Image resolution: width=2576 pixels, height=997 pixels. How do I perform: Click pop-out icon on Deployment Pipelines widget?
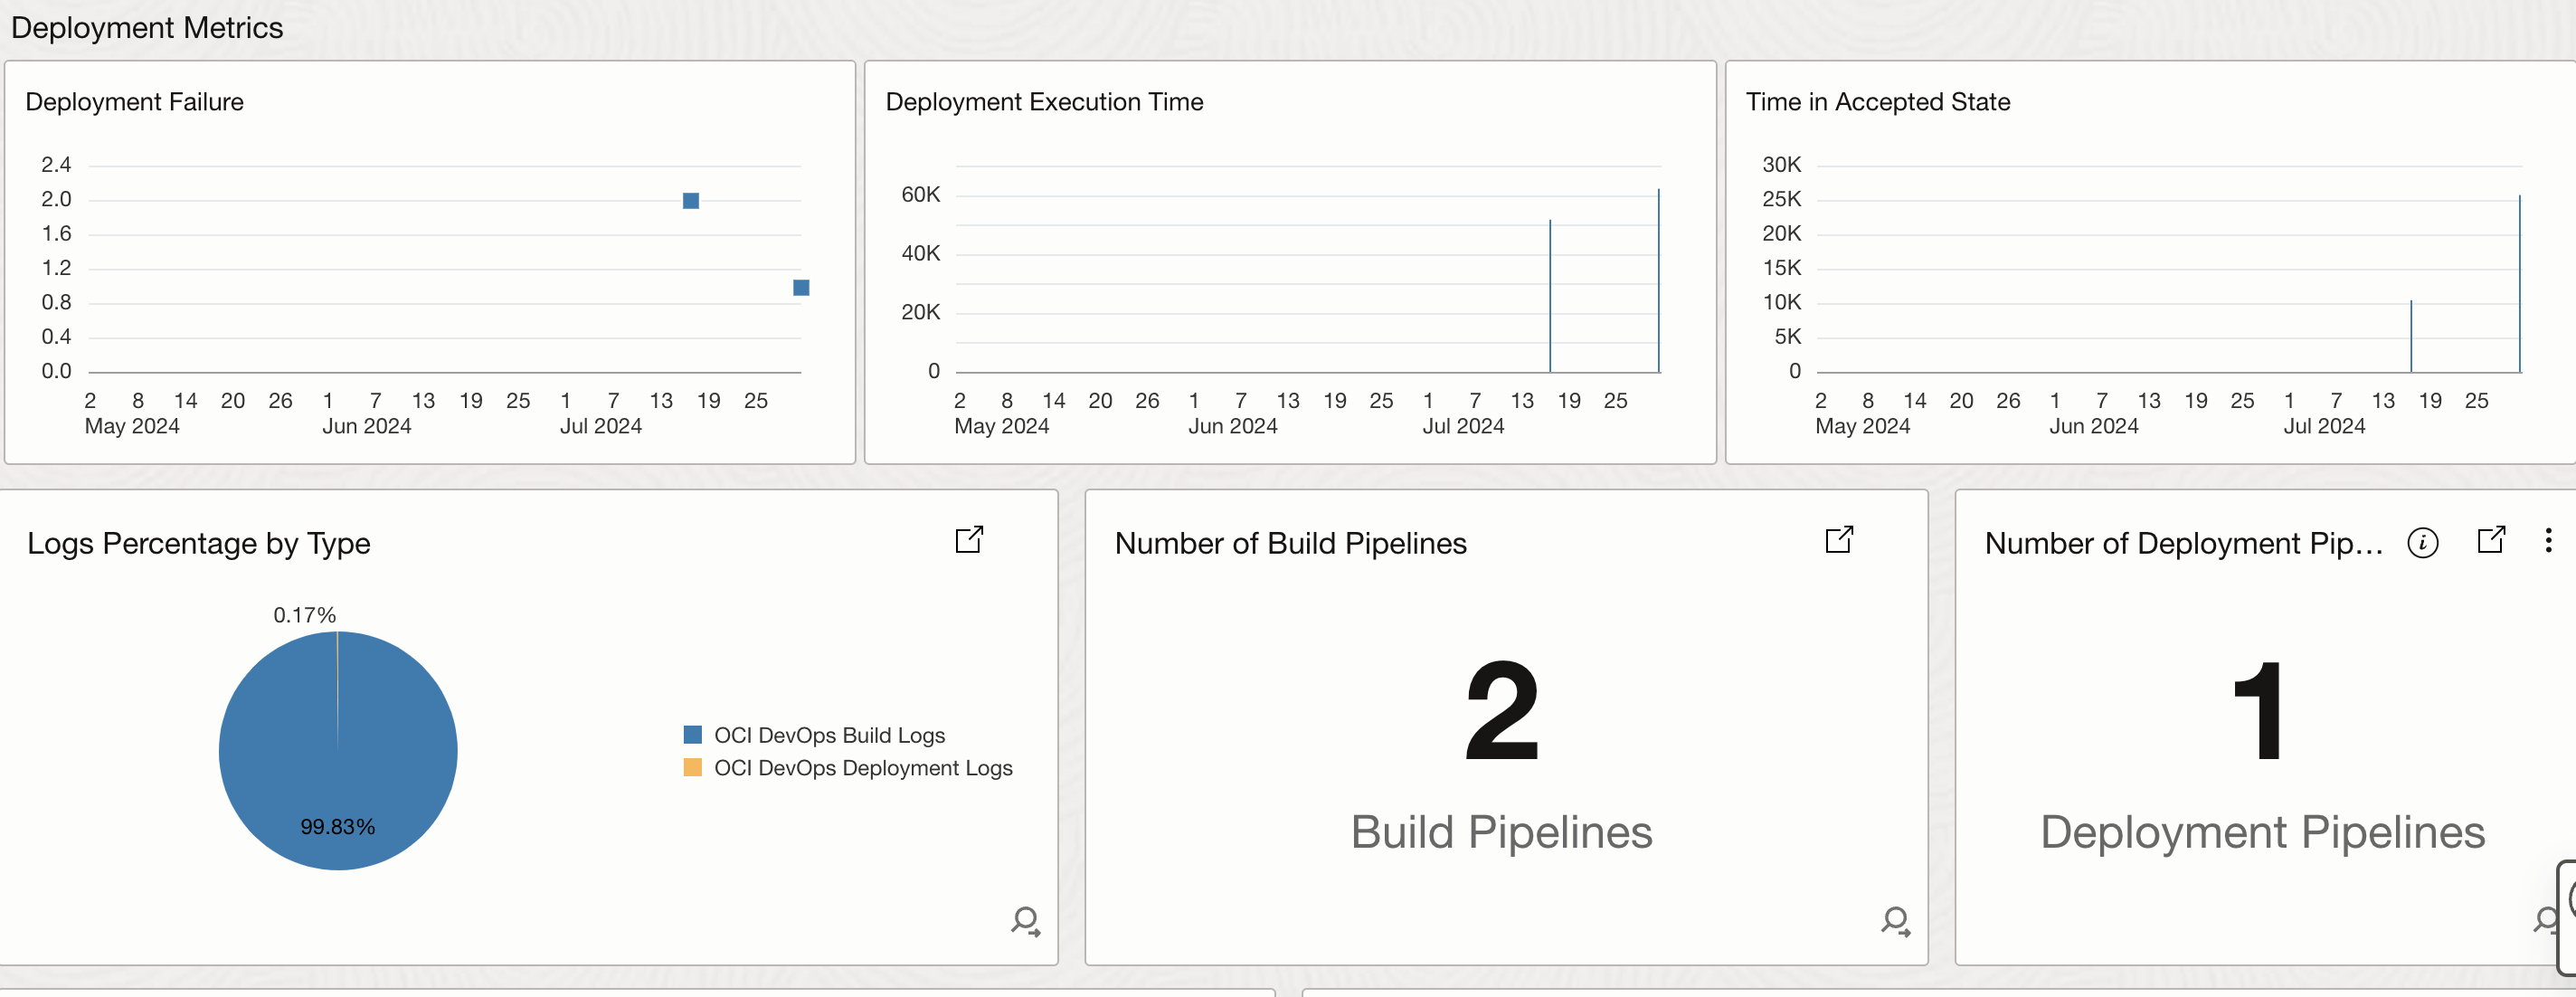pos(2490,540)
